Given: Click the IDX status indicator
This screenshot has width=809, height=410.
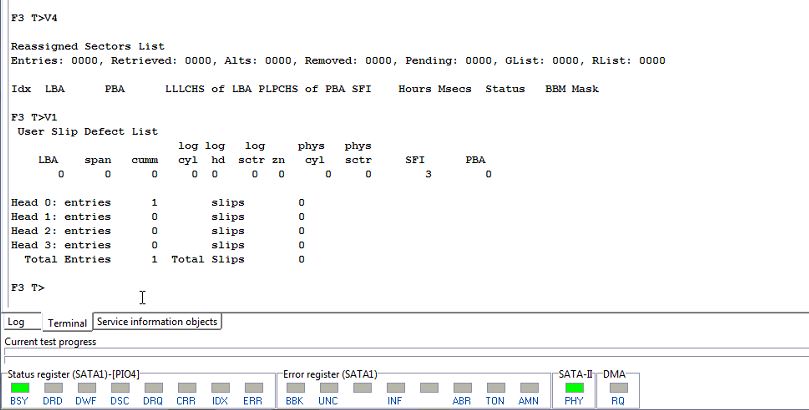Looking at the screenshot, I should (x=220, y=388).
